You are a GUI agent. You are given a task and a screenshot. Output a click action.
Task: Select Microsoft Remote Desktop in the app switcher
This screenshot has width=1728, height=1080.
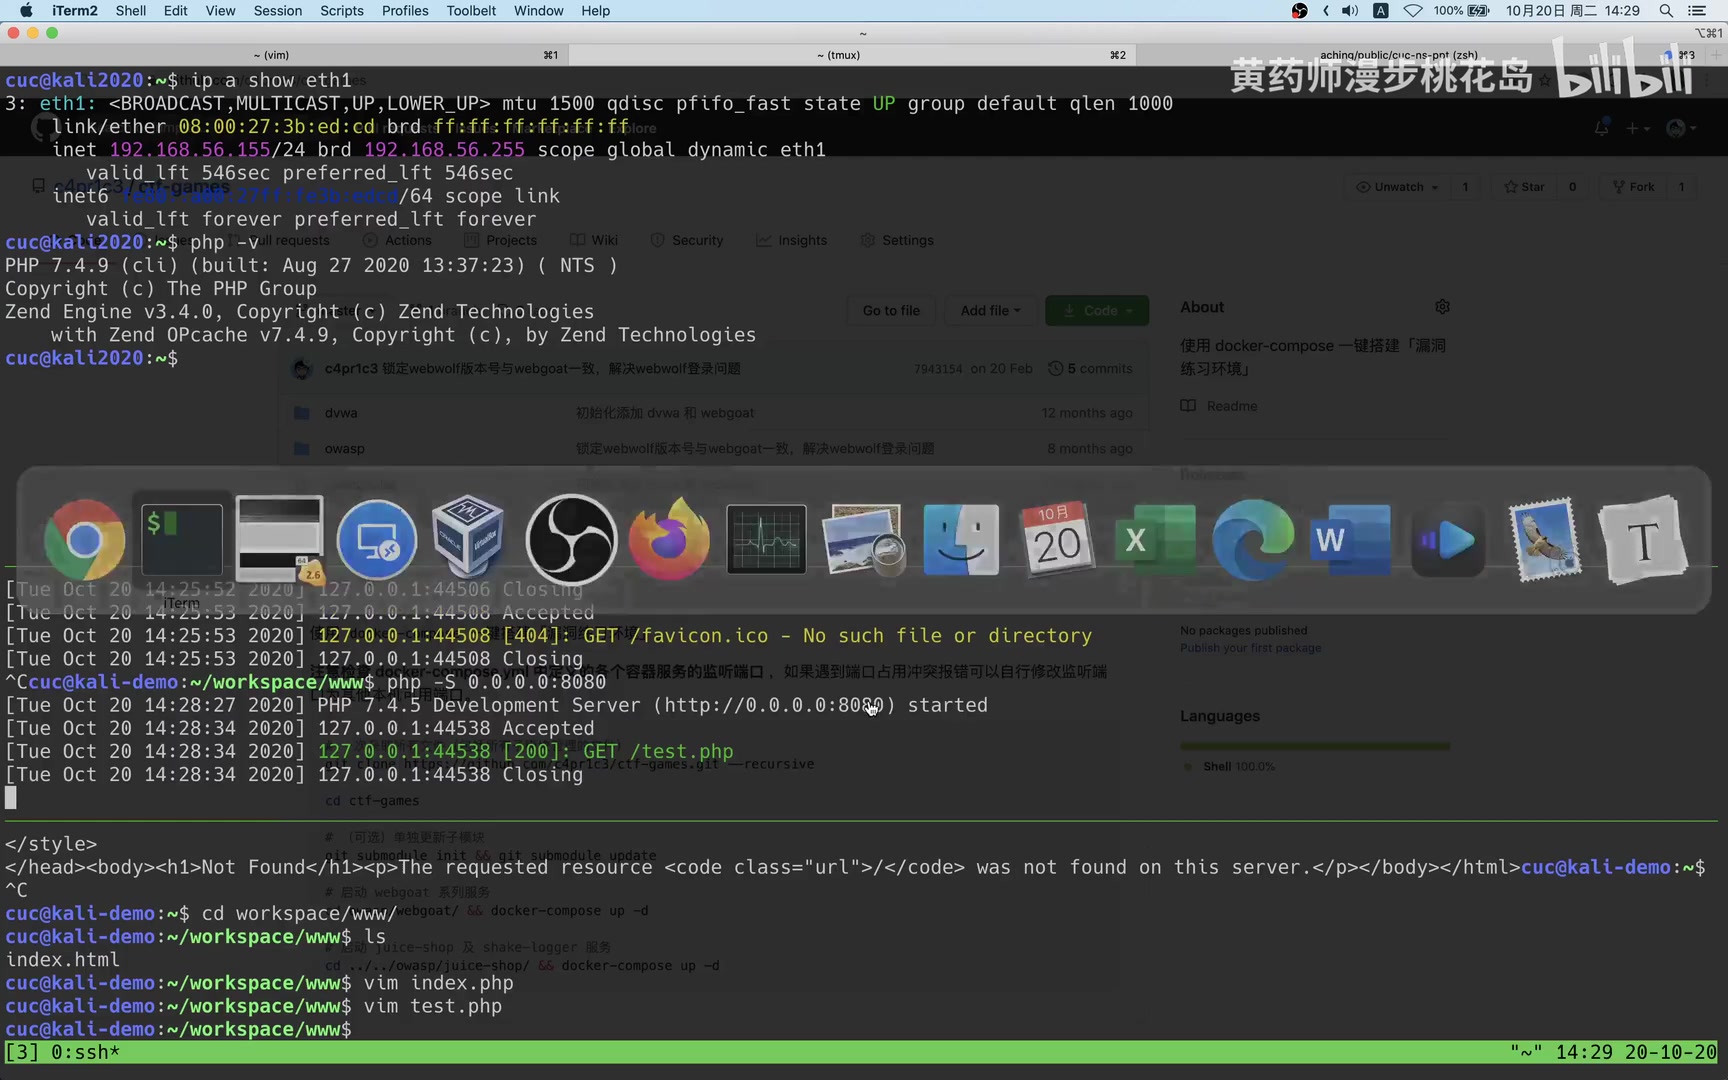(377, 540)
